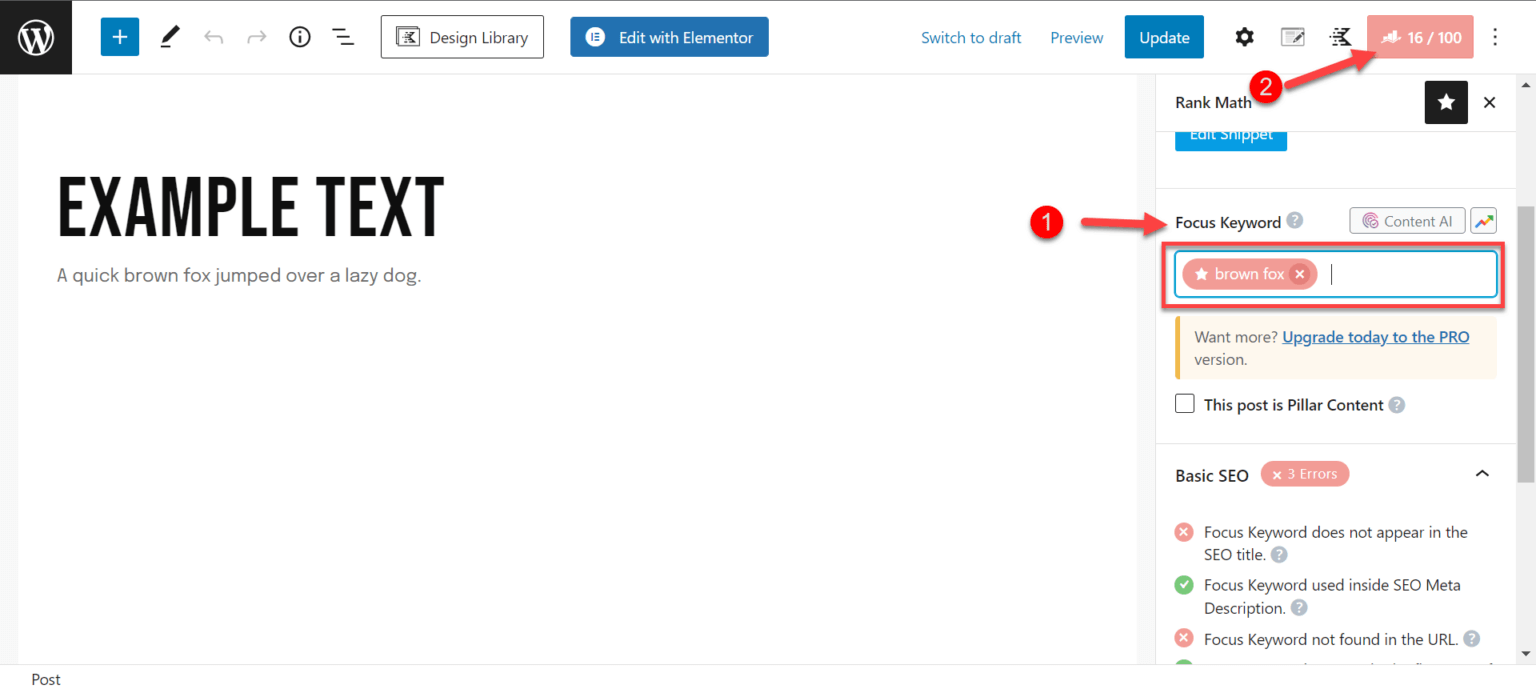Click the quick brown fox paragraph
The image size is (1536, 693).
pyautogui.click(x=239, y=275)
